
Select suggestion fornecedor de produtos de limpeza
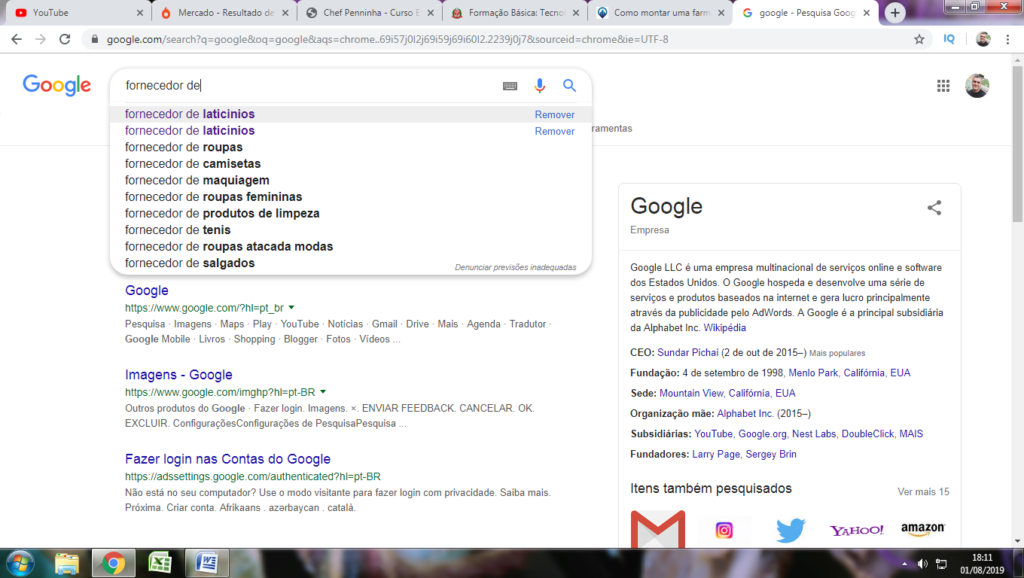click(x=351, y=214)
